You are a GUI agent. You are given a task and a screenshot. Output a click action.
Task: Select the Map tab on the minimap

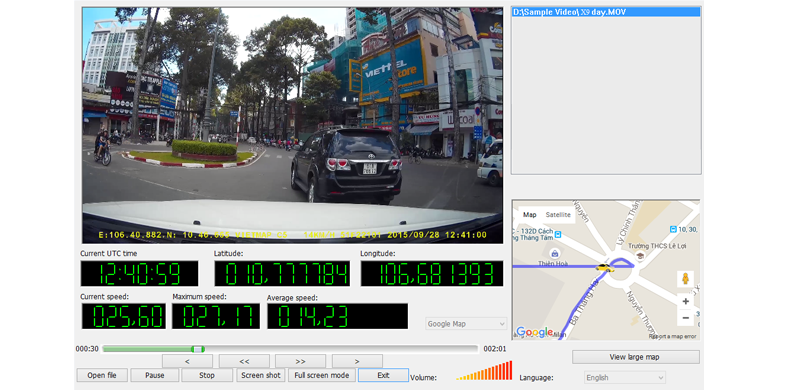point(529,215)
